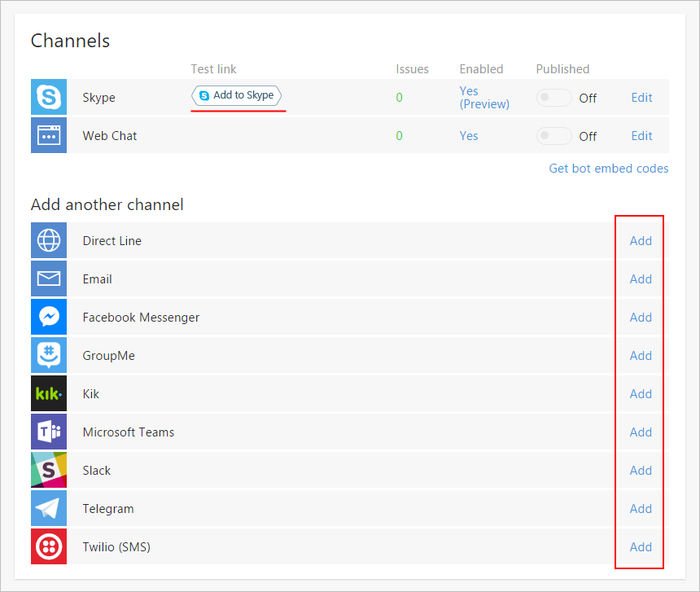
Task: Add the Microsoft Teams channel
Action: click(x=641, y=432)
